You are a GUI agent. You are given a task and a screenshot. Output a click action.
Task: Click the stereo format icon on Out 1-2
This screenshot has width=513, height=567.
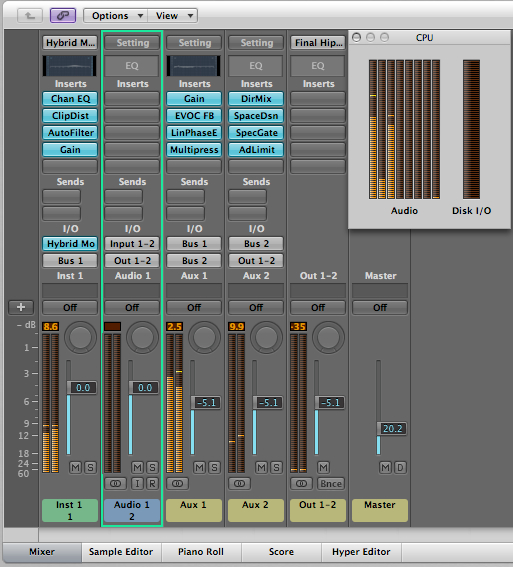(302, 483)
